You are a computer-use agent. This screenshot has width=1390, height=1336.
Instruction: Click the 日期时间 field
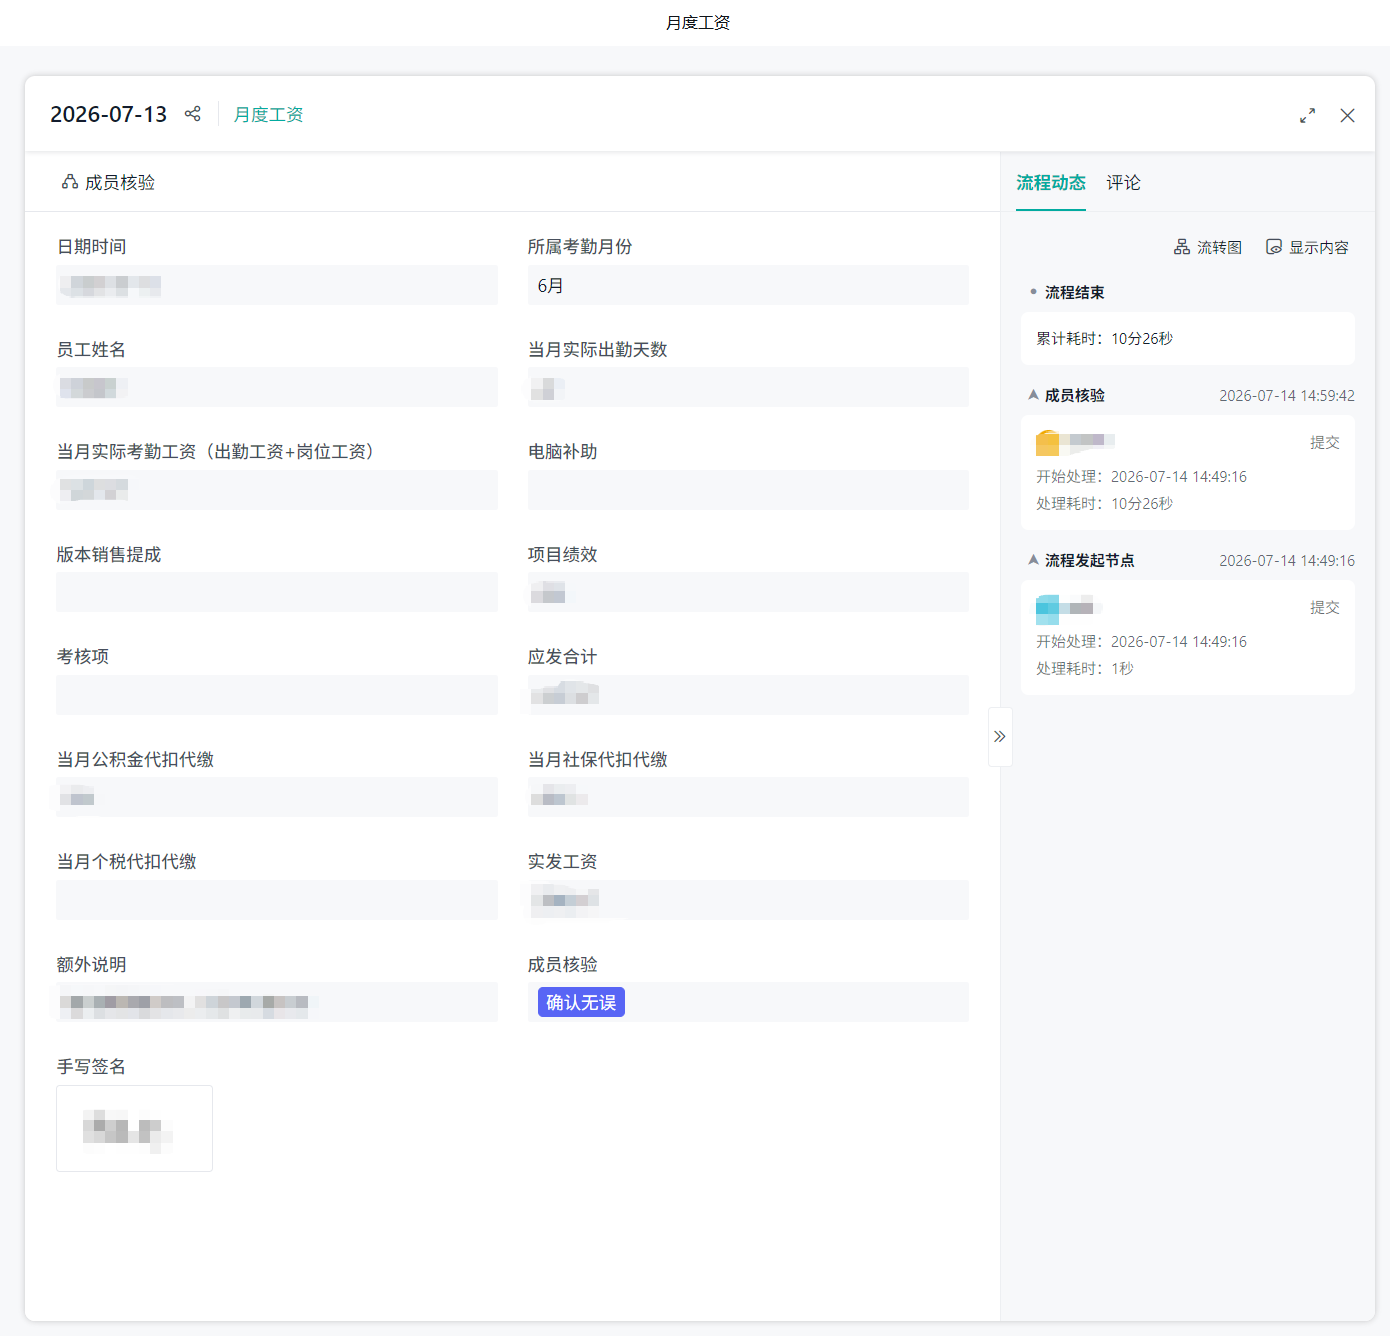click(x=277, y=285)
